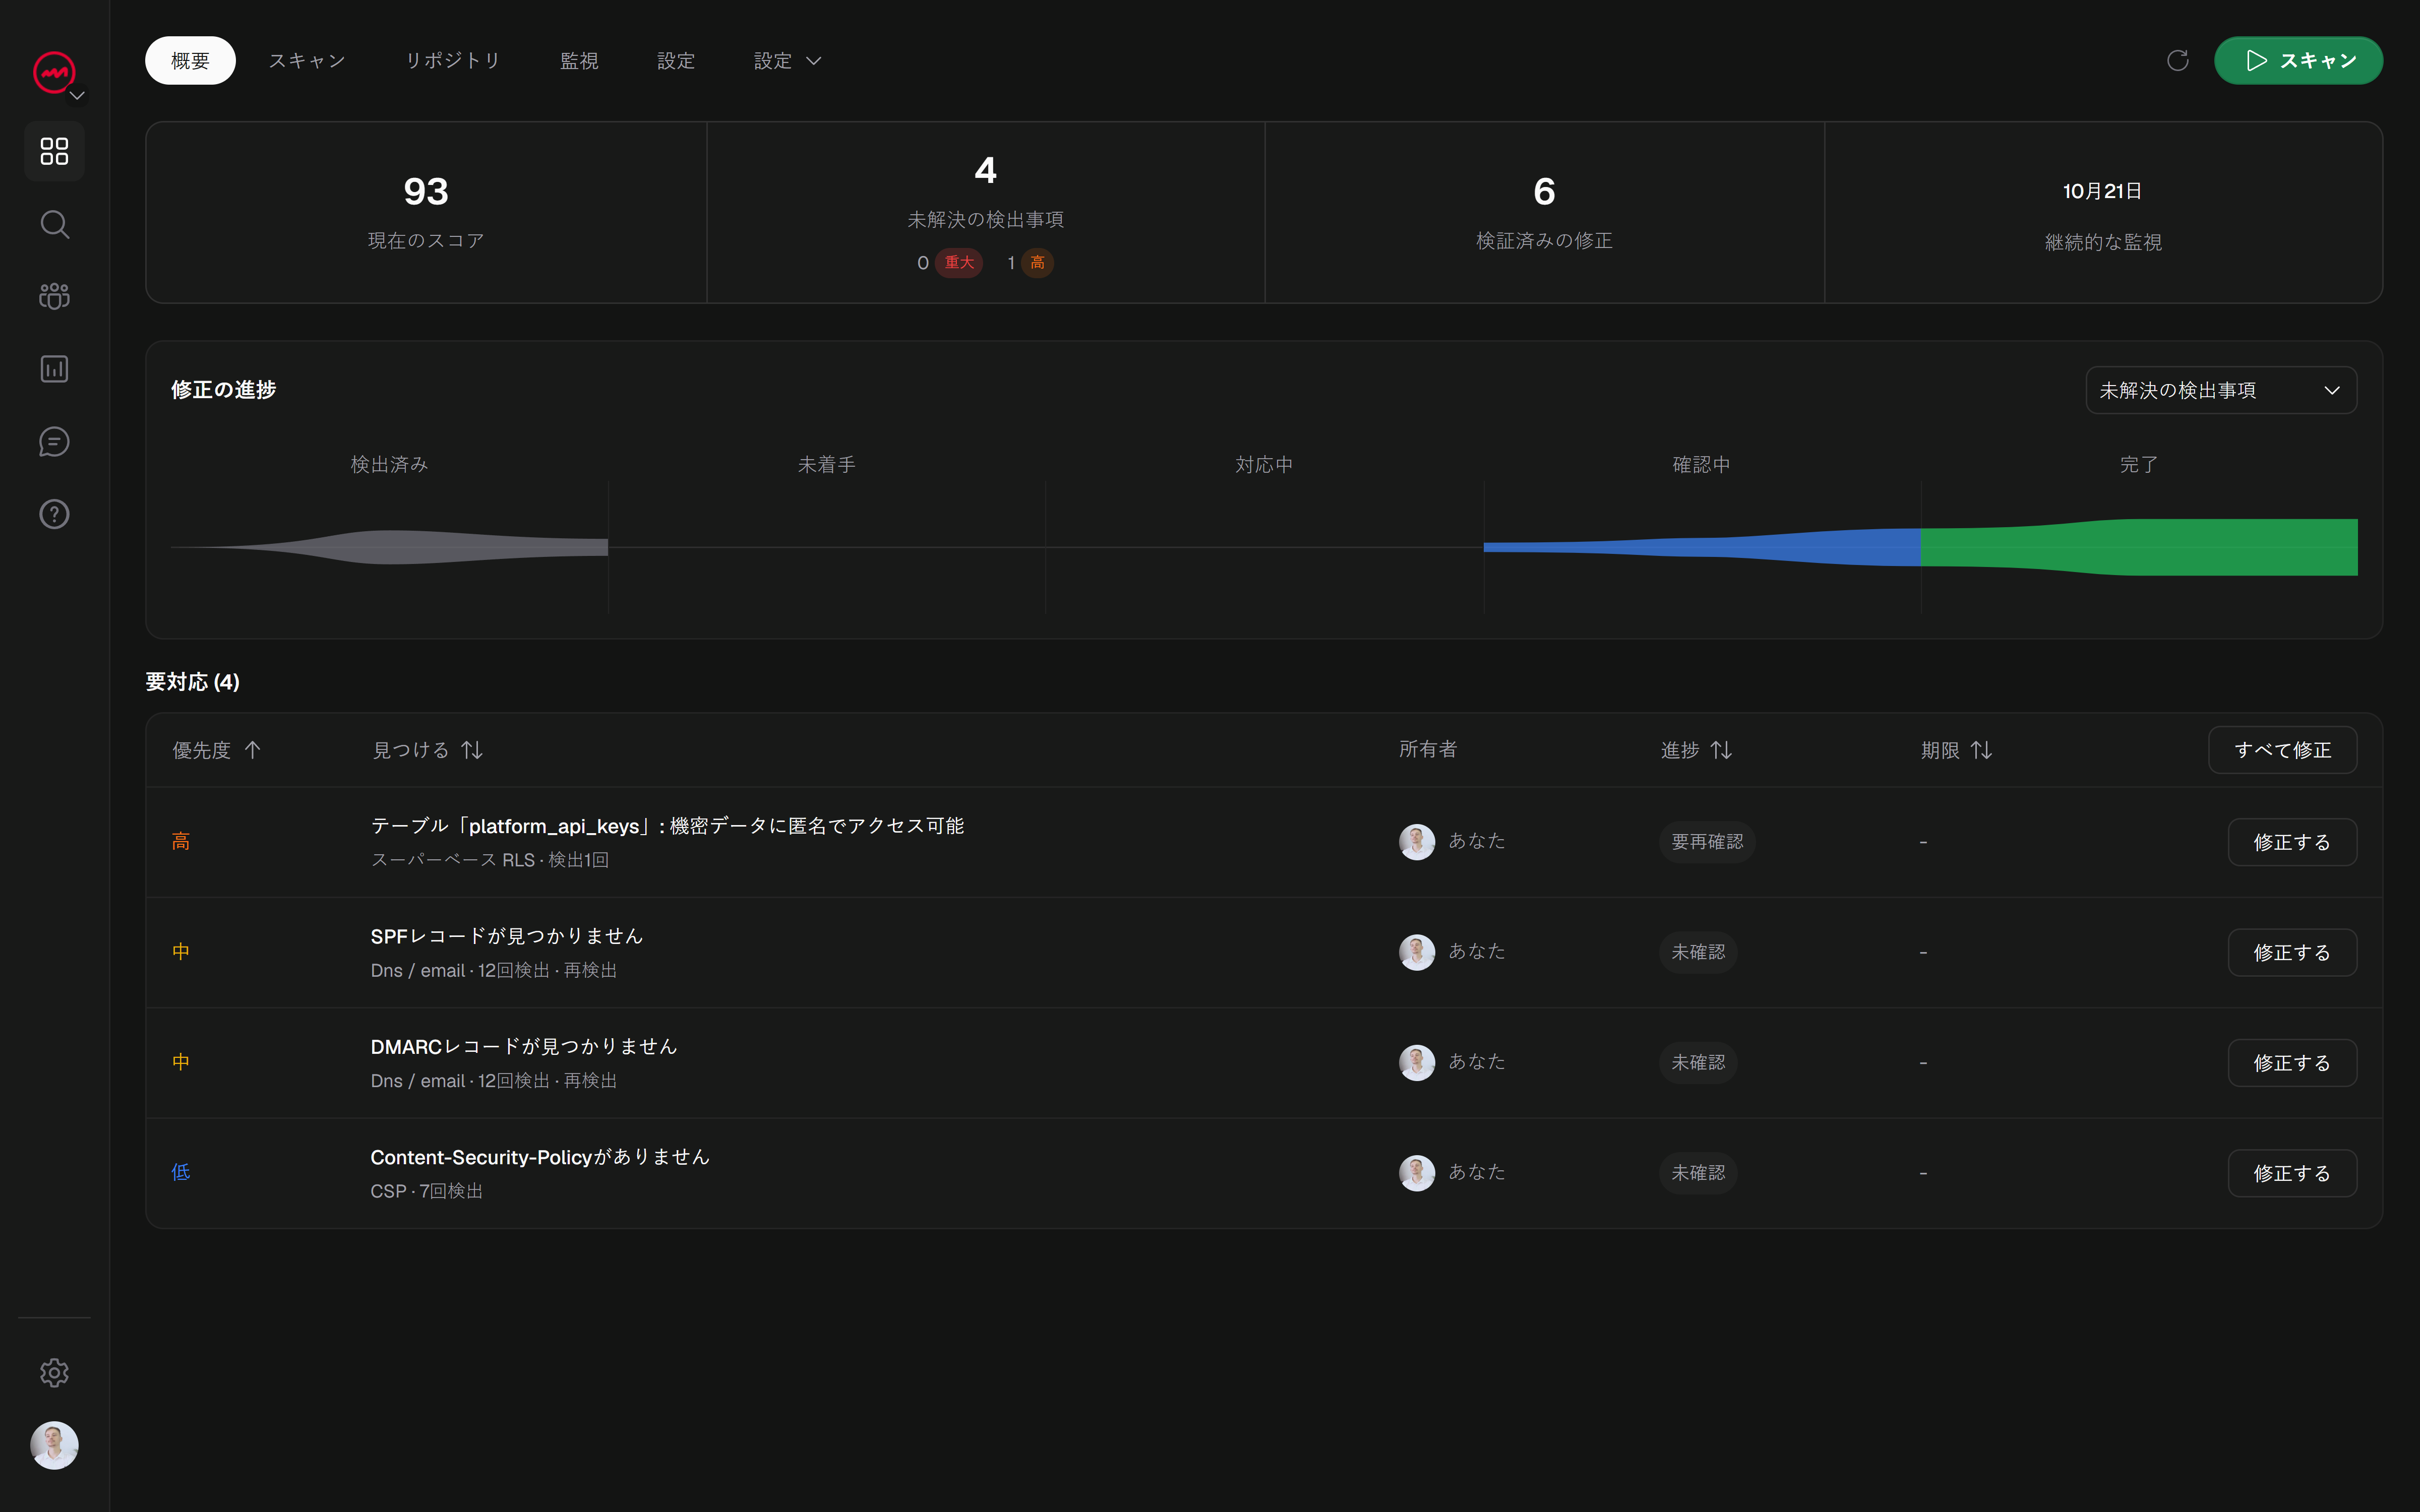The width and height of the screenshot is (2420, 1512).
Task: Sort by 進捗 column arrows
Action: (x=1721, y=750)
